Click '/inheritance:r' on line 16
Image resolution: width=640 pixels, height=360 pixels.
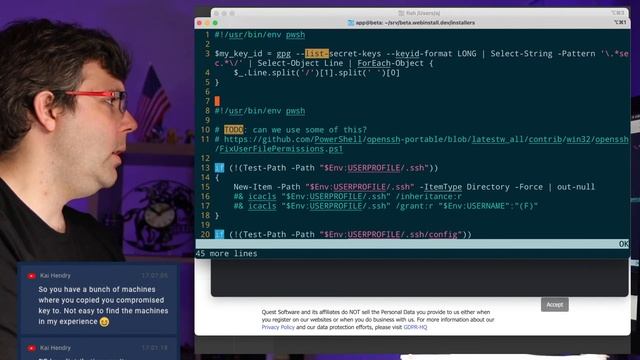(429, 196)
